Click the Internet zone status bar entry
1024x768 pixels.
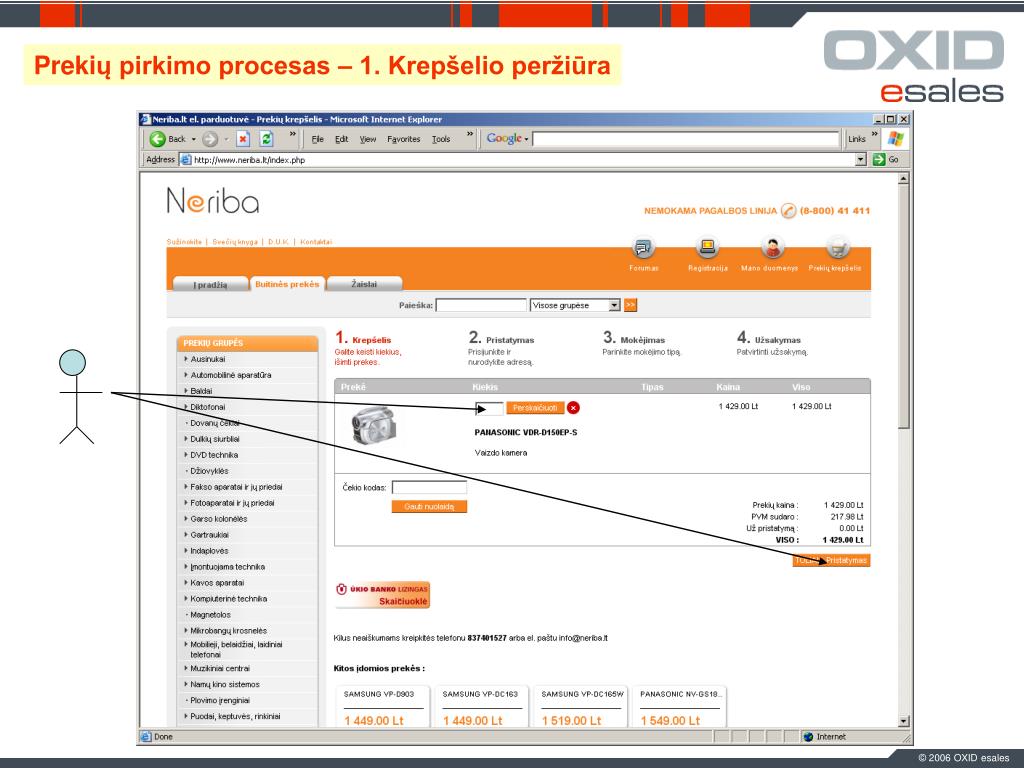point(824,737)
